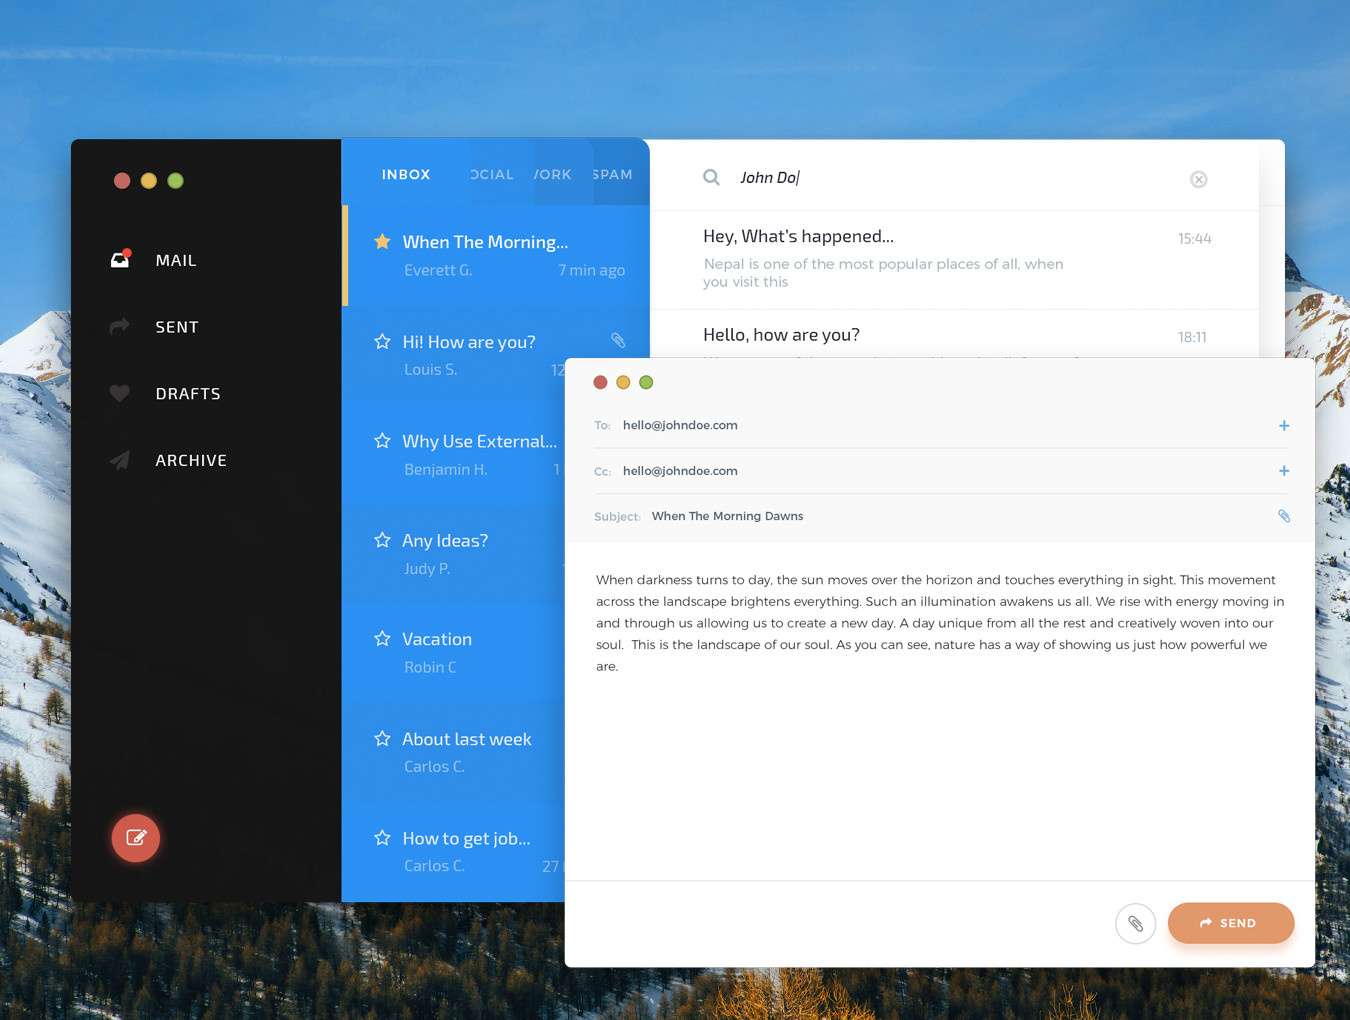
Task: Star the 'Vacation' email from Robin C
Action: coord(382,639)
